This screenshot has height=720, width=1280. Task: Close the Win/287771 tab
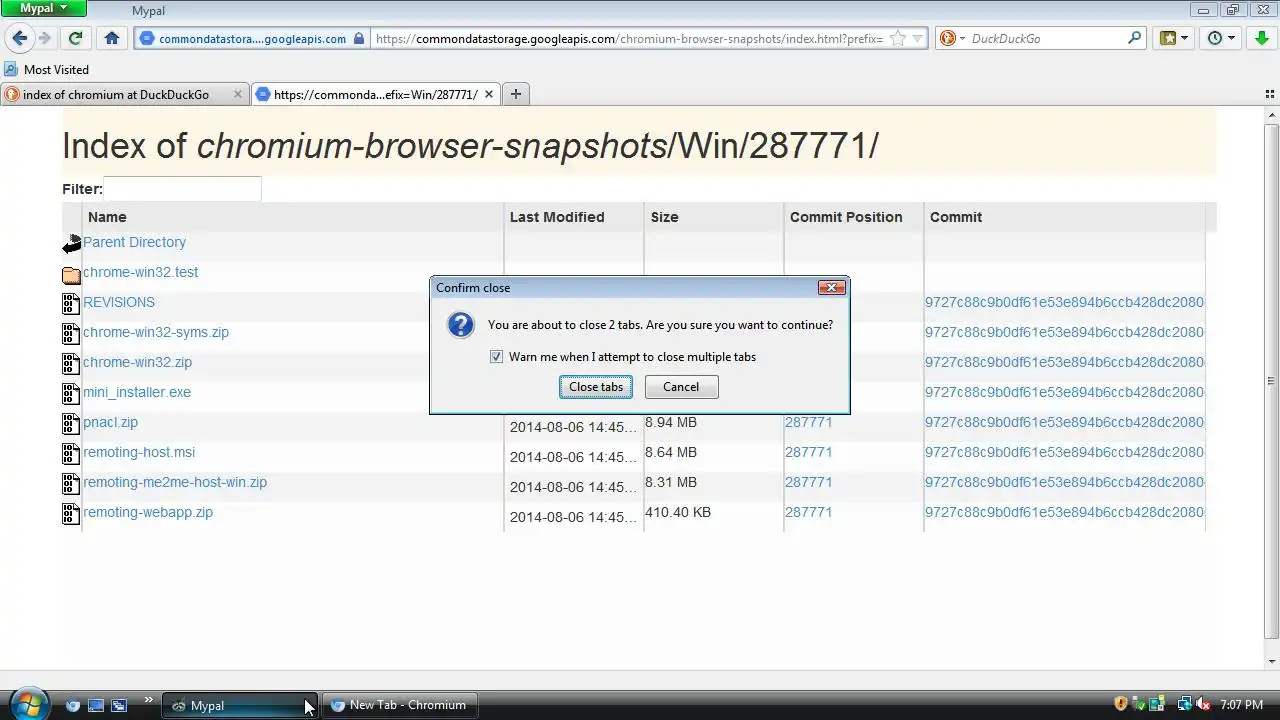[x=489, y=94]
